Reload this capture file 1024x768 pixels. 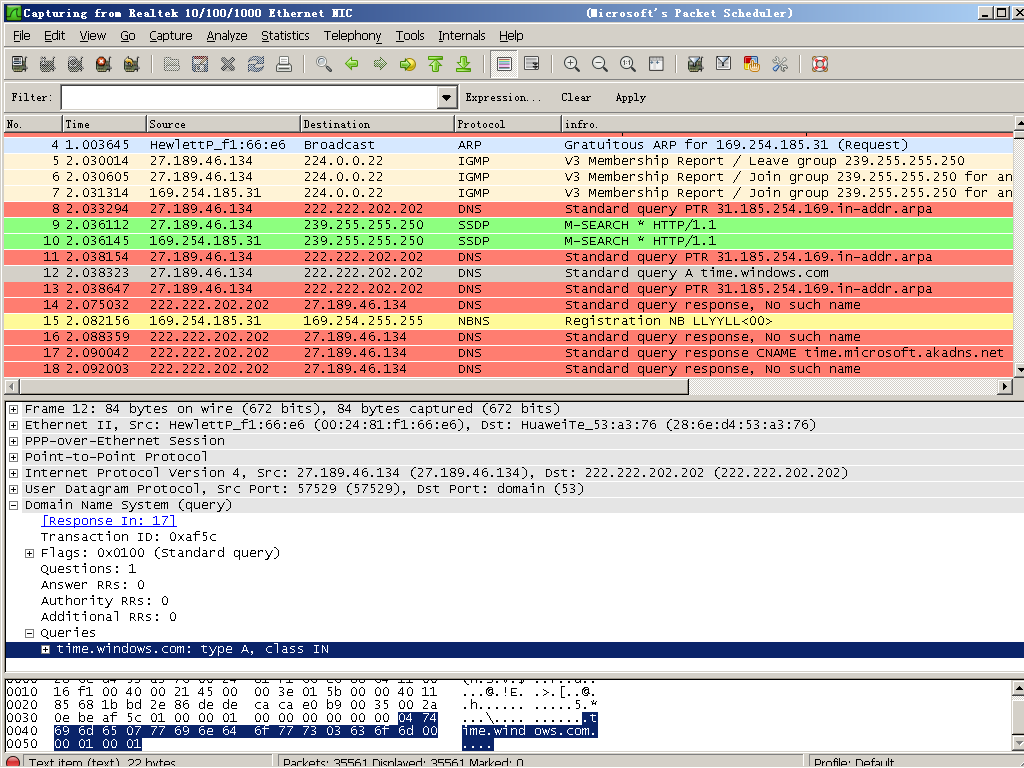point(256,64)
